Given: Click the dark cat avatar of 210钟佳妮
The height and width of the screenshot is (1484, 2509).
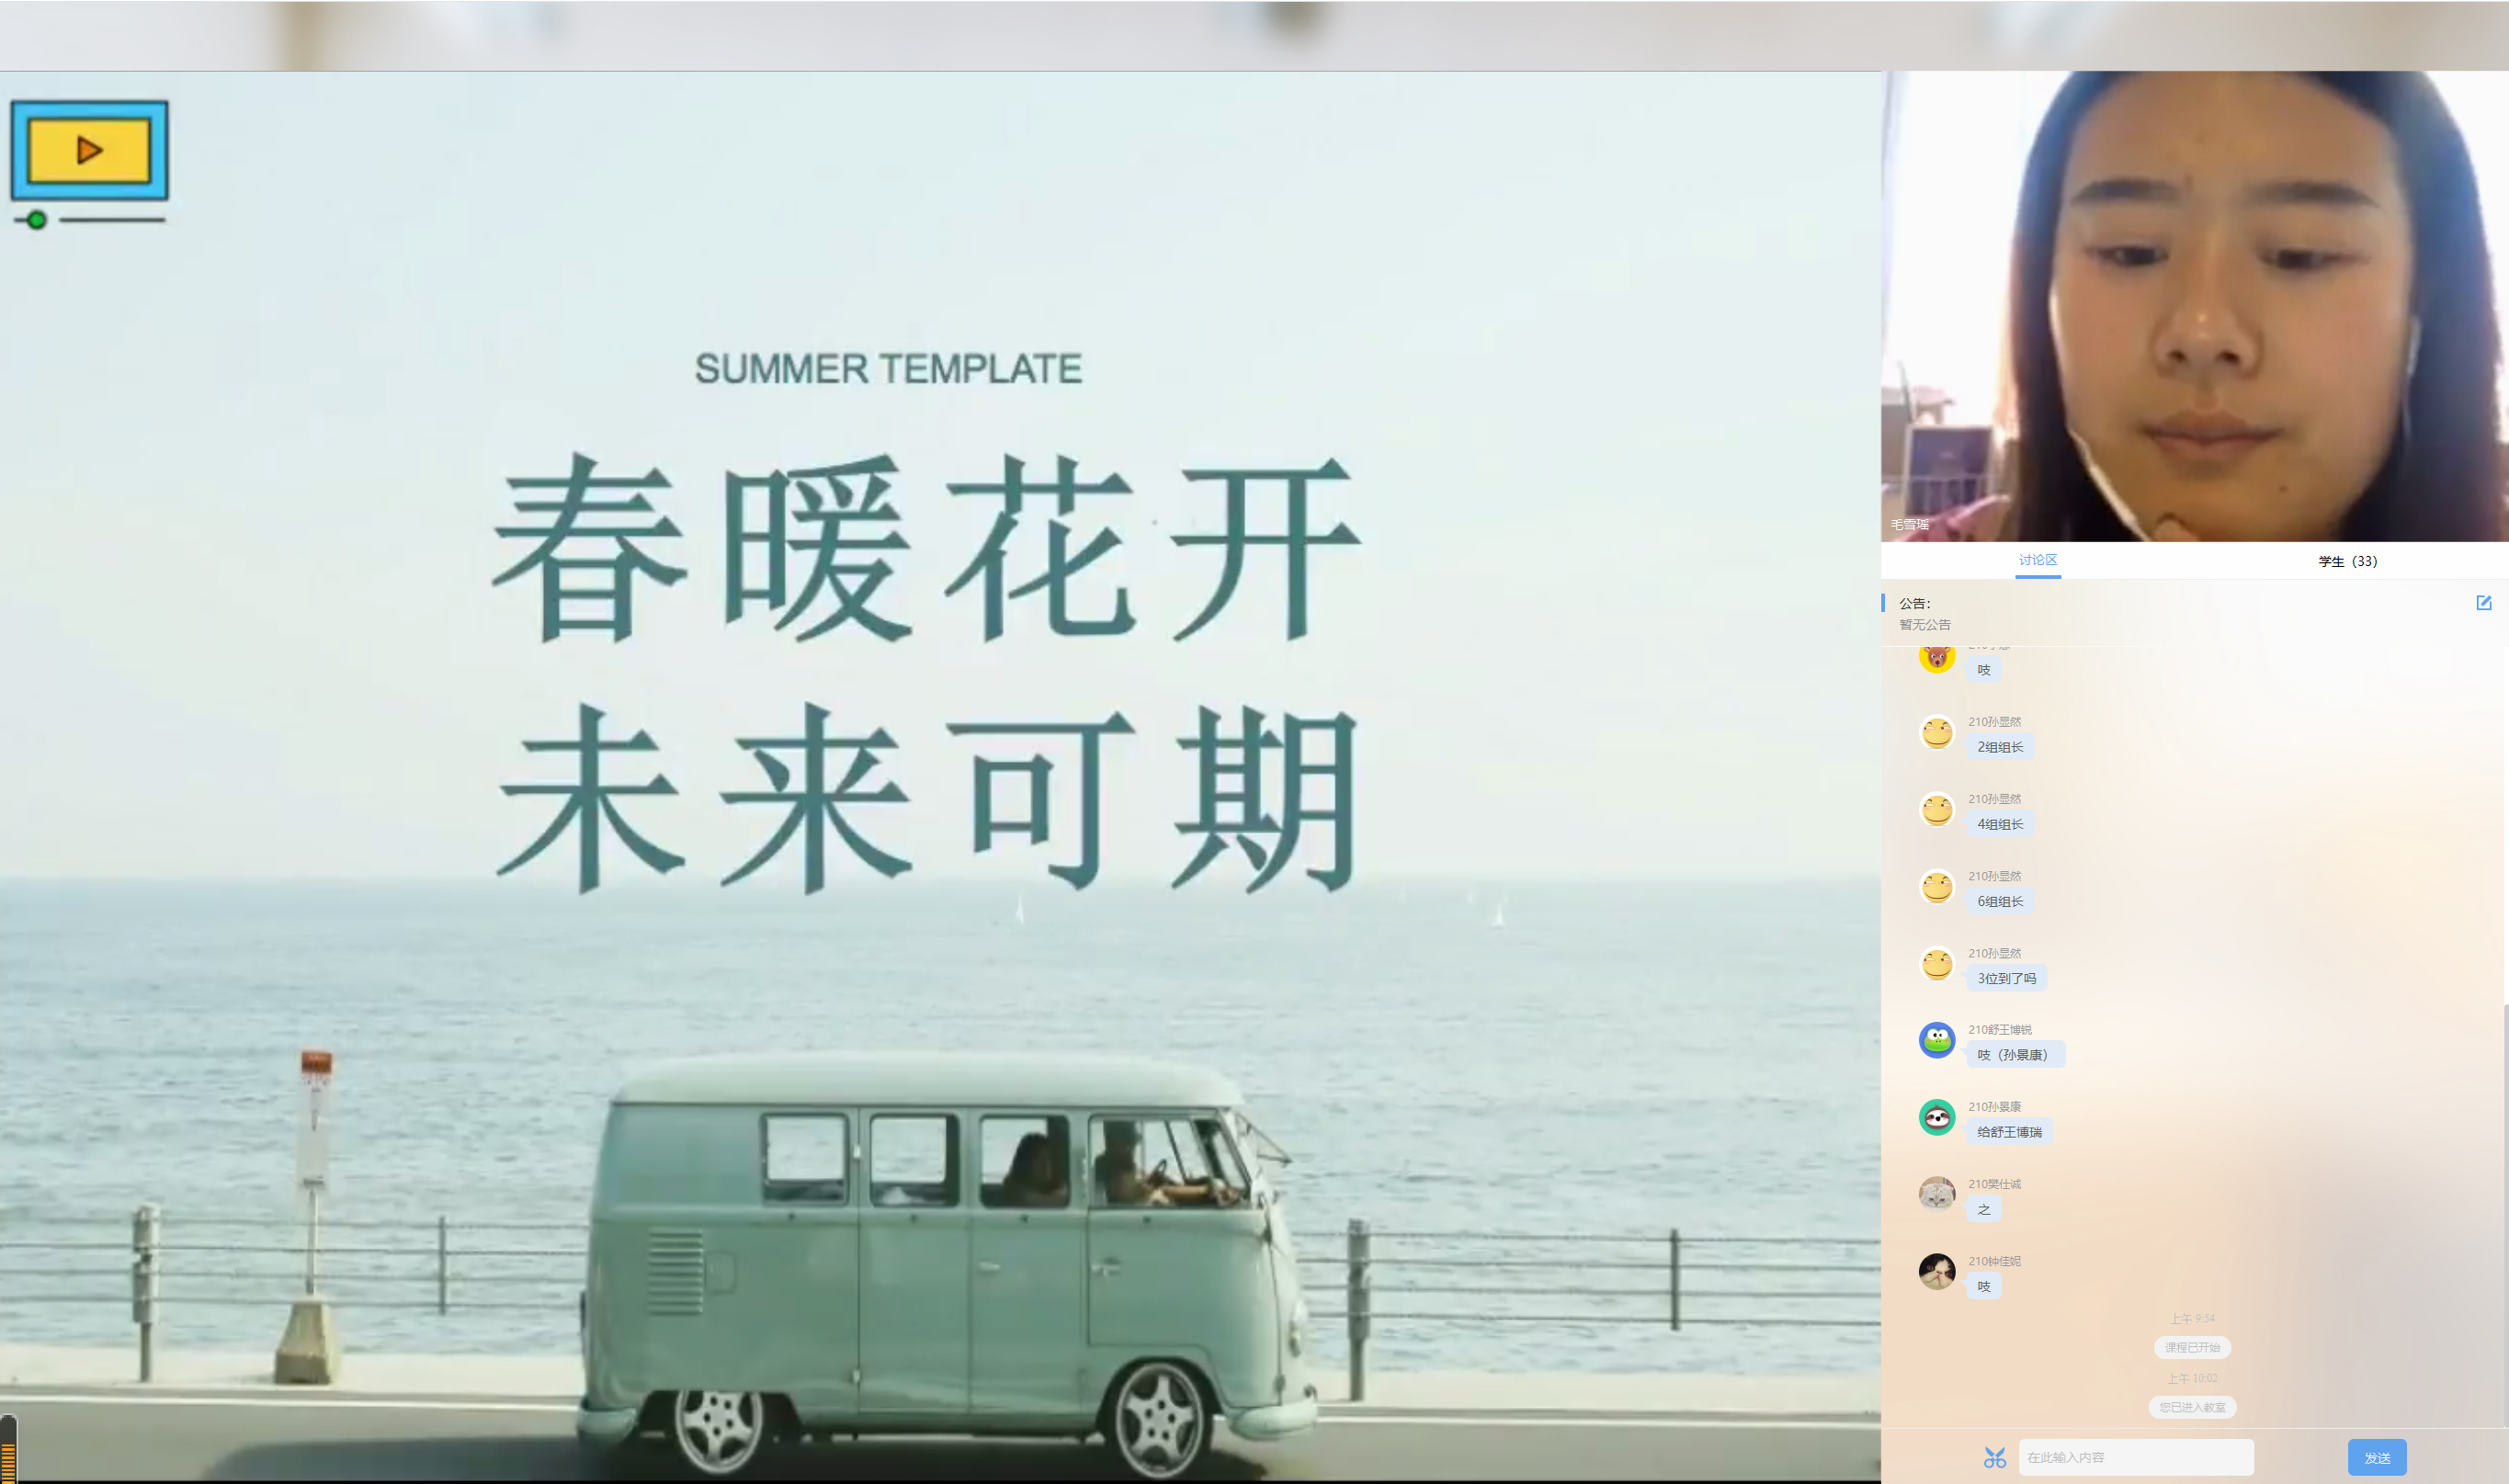Looking at the screenshot, I should point(1936,1272).
